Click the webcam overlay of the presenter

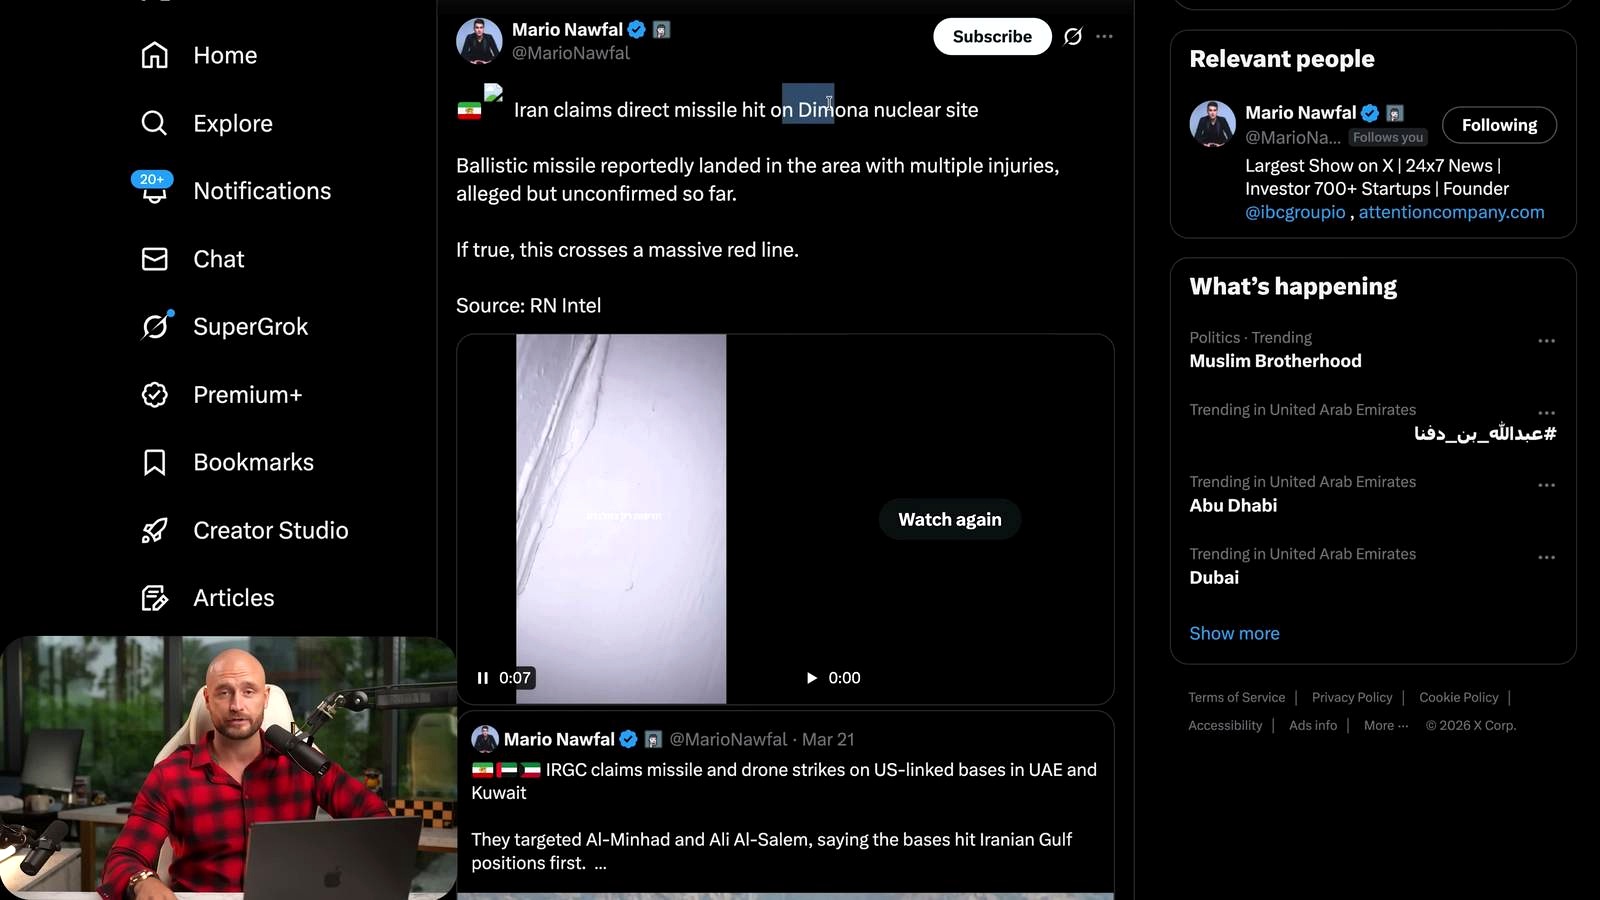(228, 768)
